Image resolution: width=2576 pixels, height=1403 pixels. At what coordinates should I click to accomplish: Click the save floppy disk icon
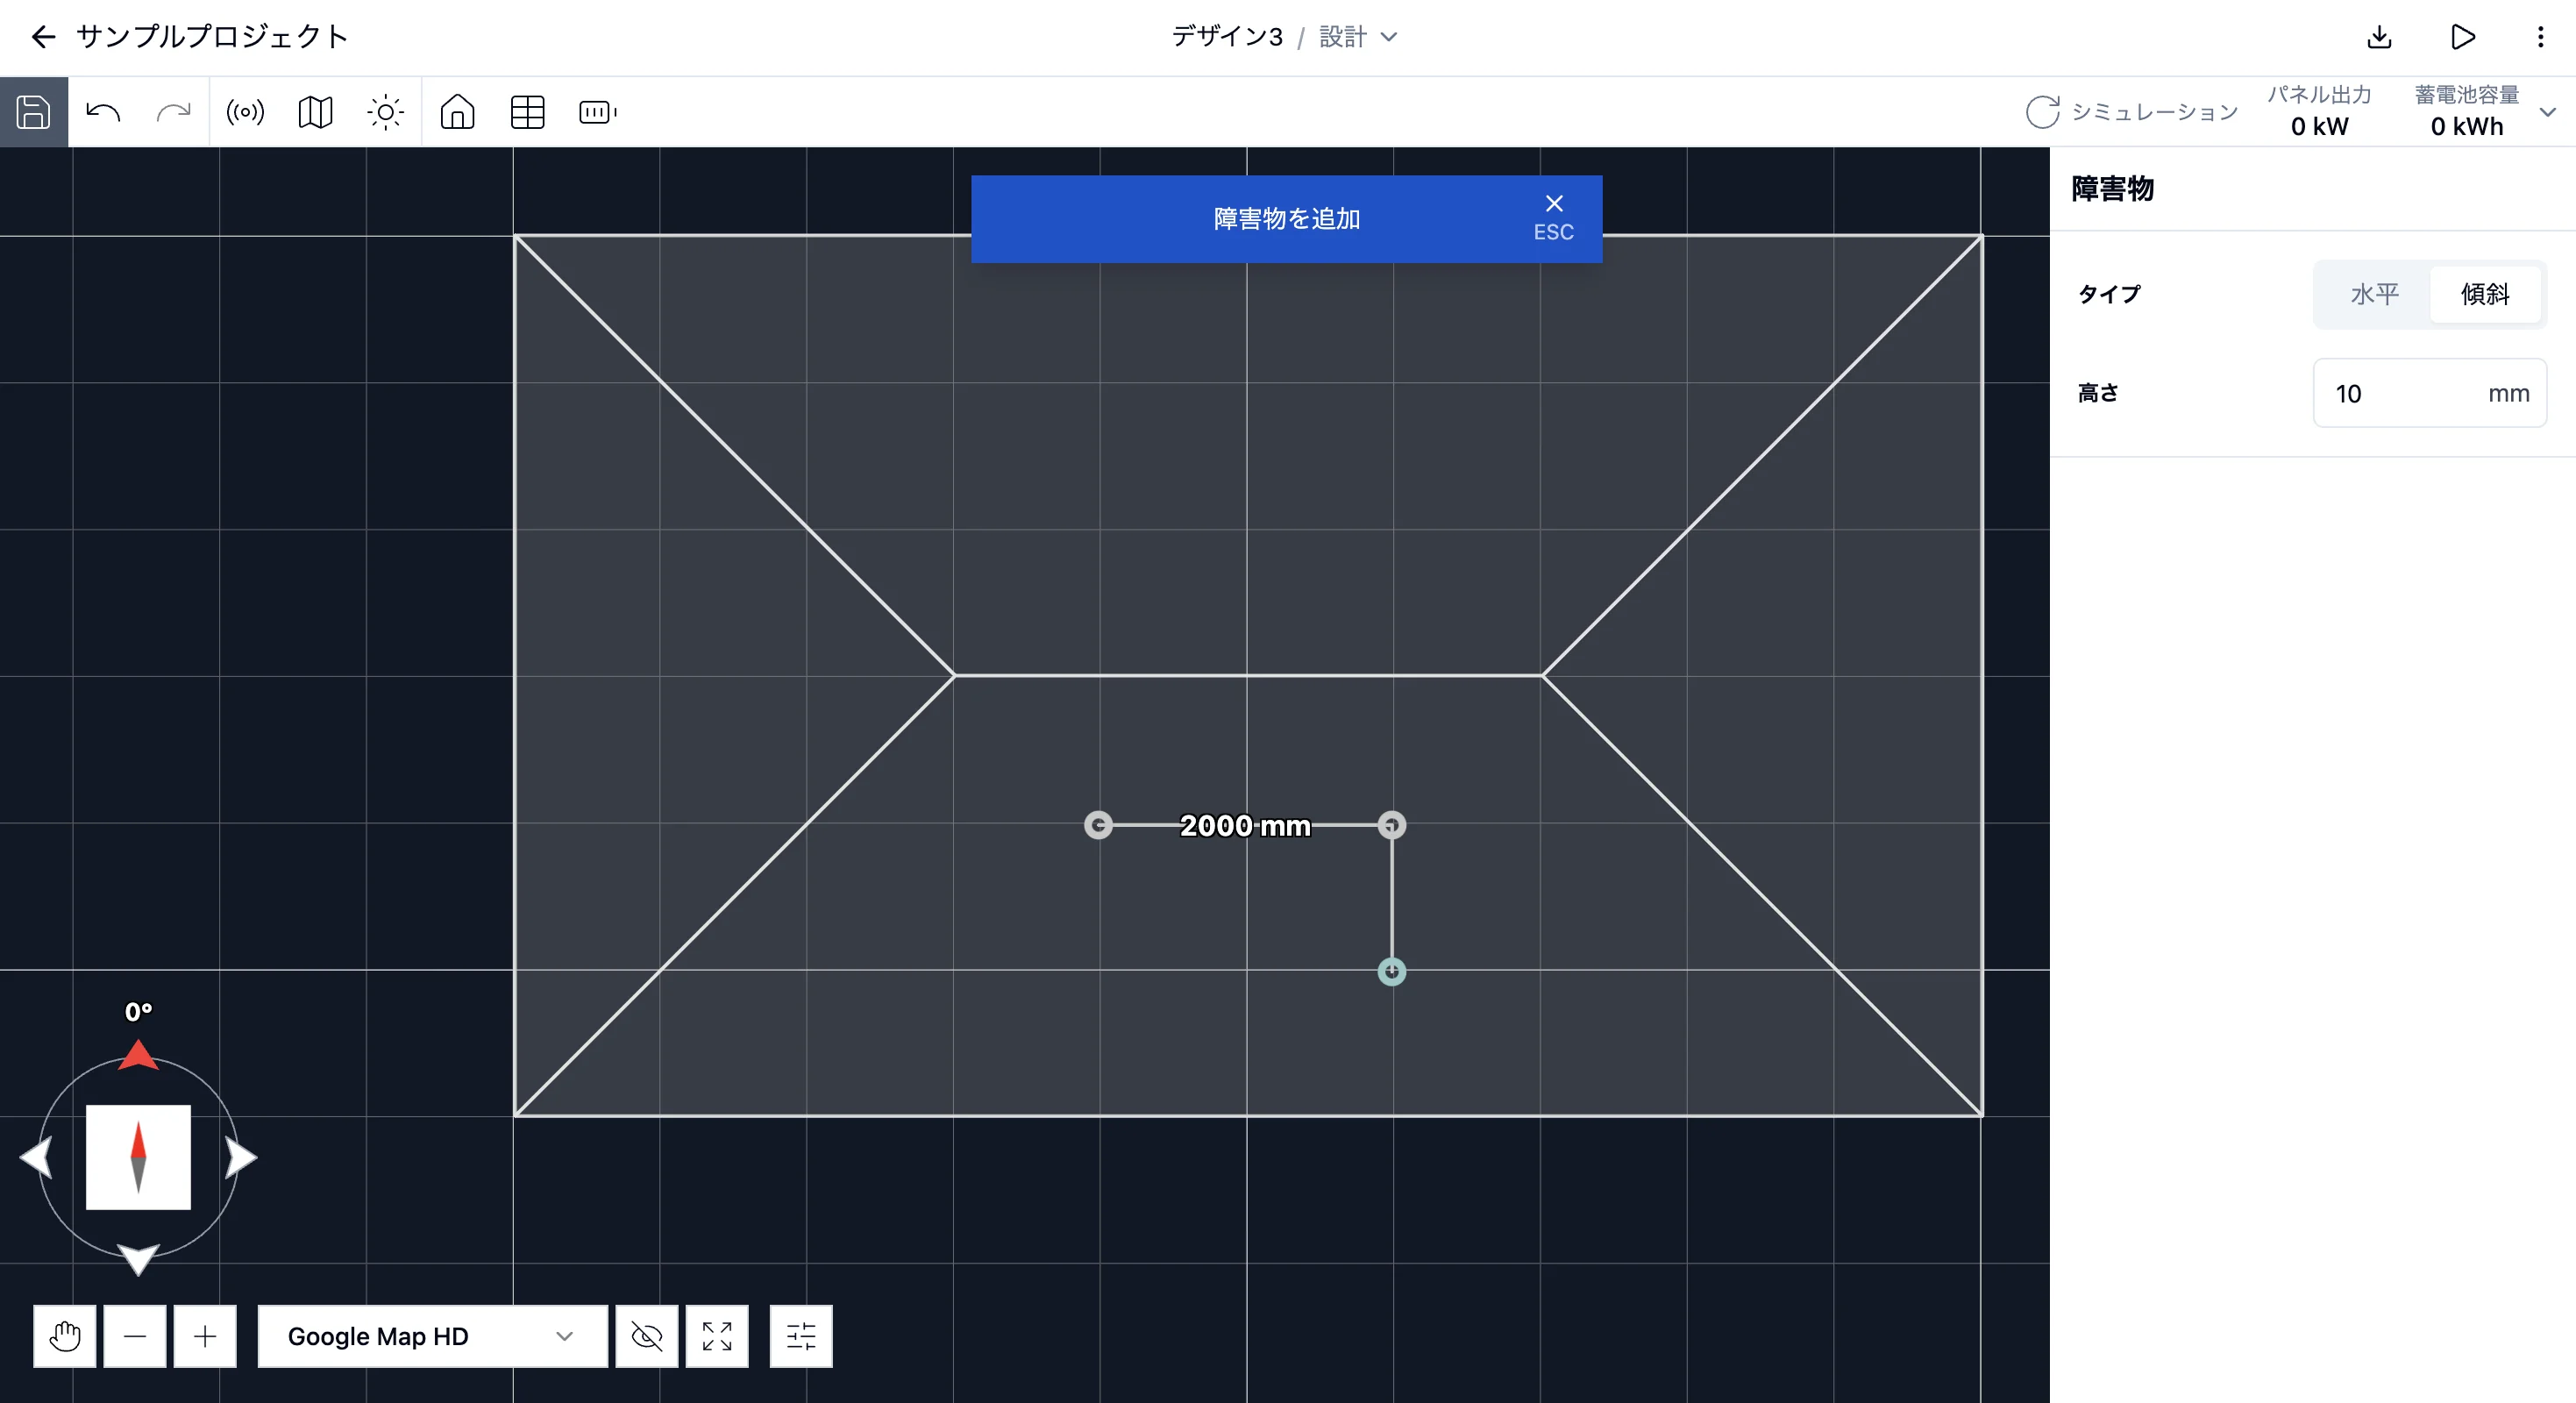33,112
